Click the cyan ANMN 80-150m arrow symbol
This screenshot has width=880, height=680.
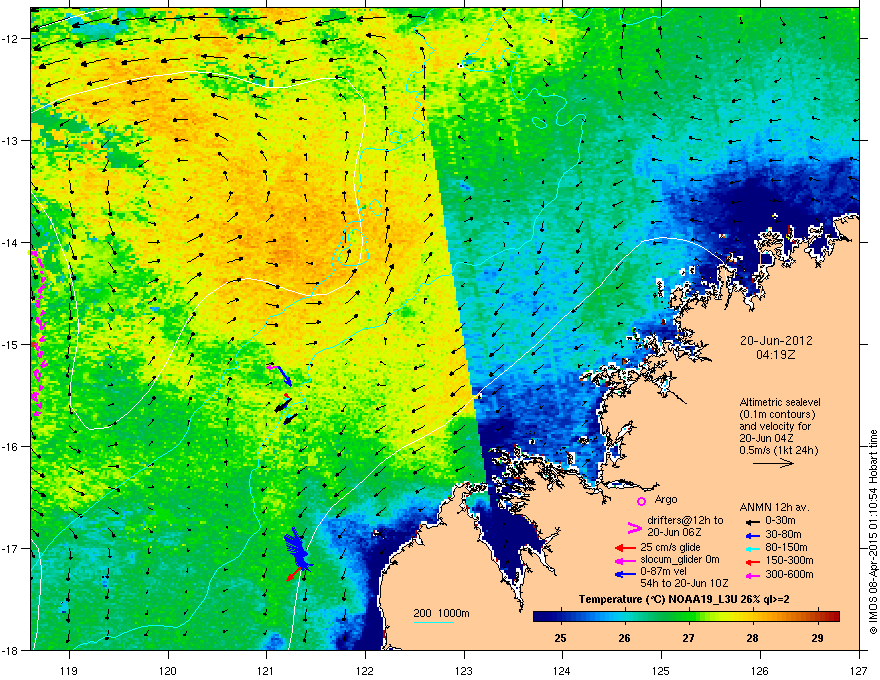pos(751,548)
